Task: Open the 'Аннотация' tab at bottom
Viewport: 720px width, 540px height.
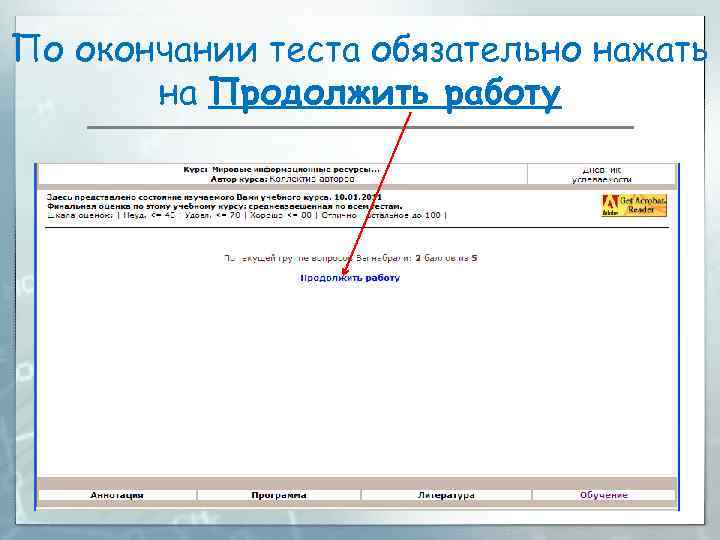Action: [117, 495]
